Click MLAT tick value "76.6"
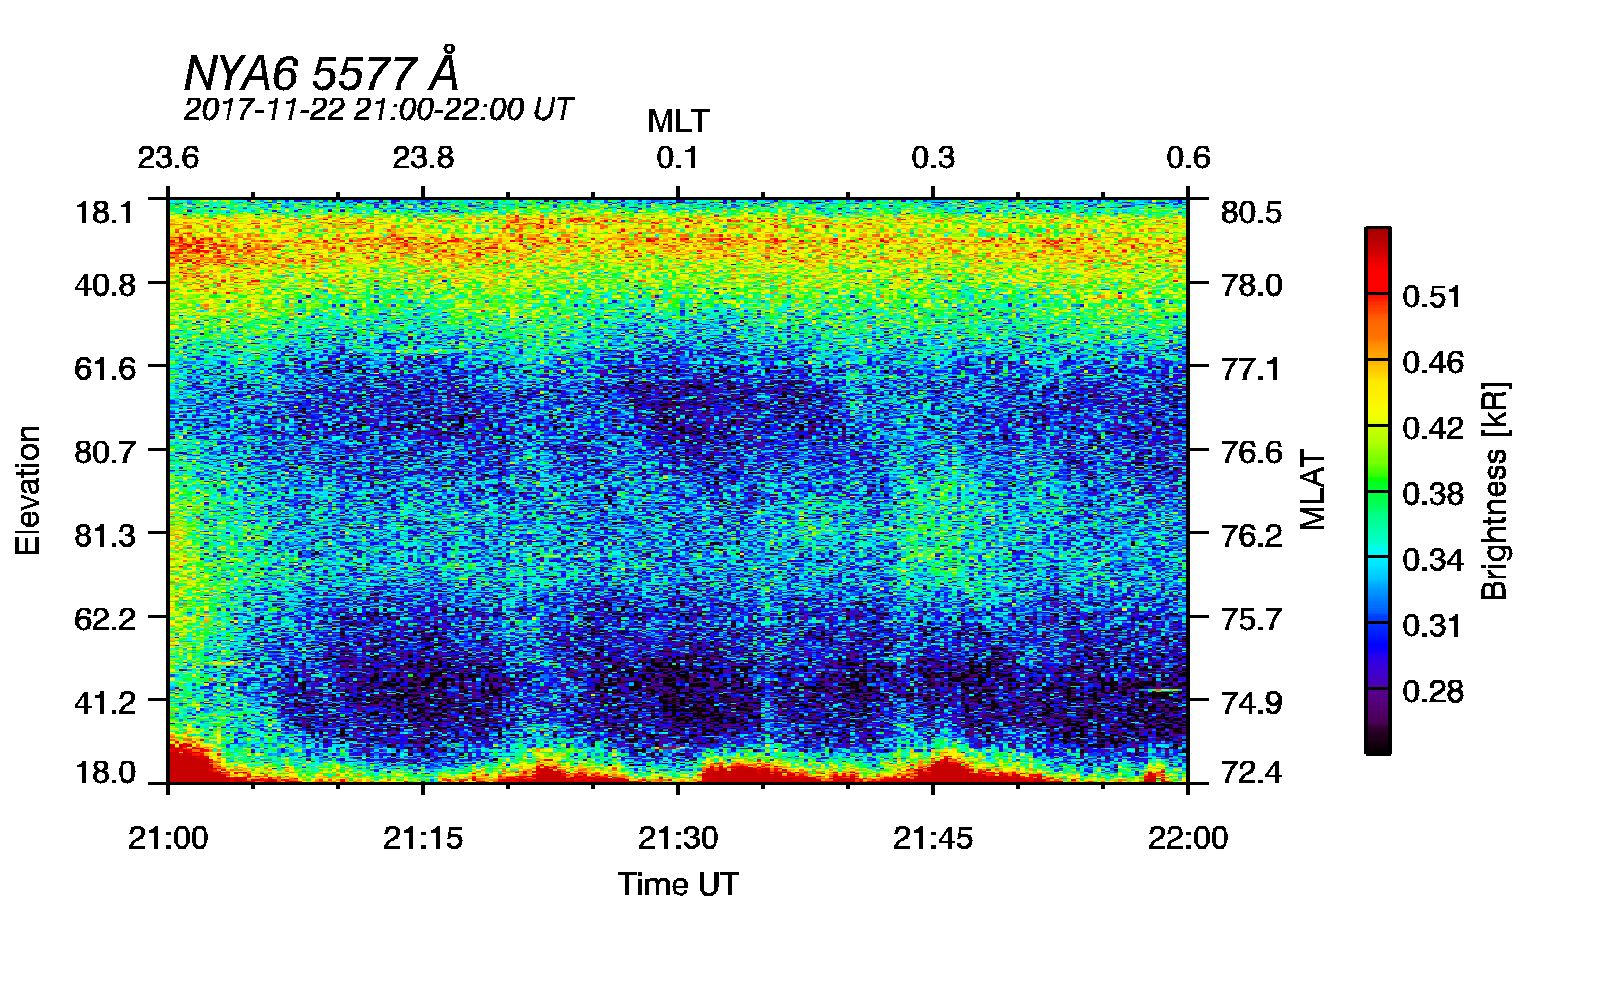The width and height of the screenshot is (1600, 1000). point(1251,452)
